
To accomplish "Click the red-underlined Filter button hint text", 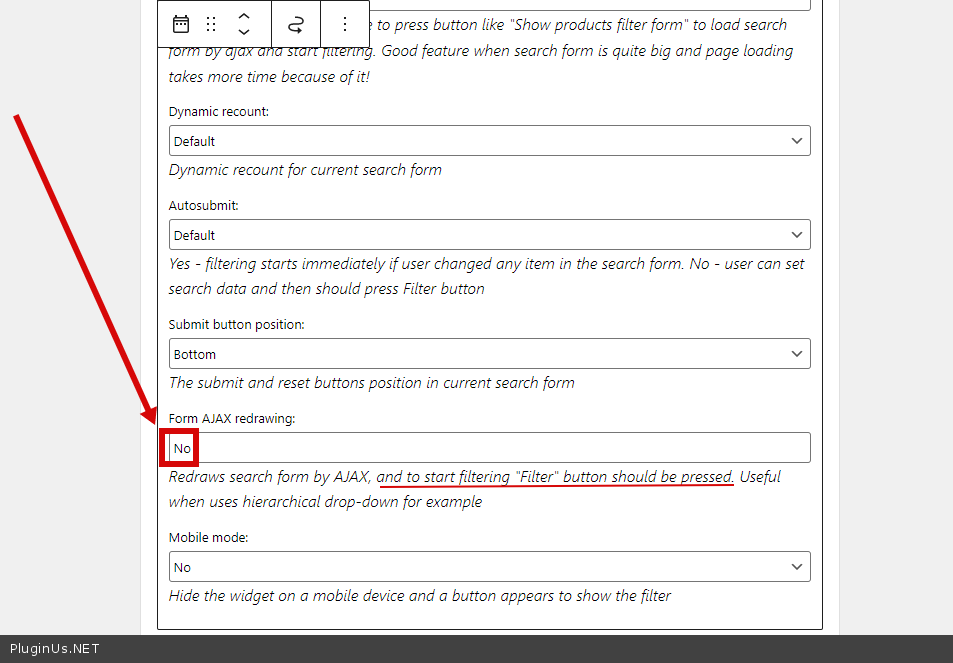I will [x=556, y=477].
